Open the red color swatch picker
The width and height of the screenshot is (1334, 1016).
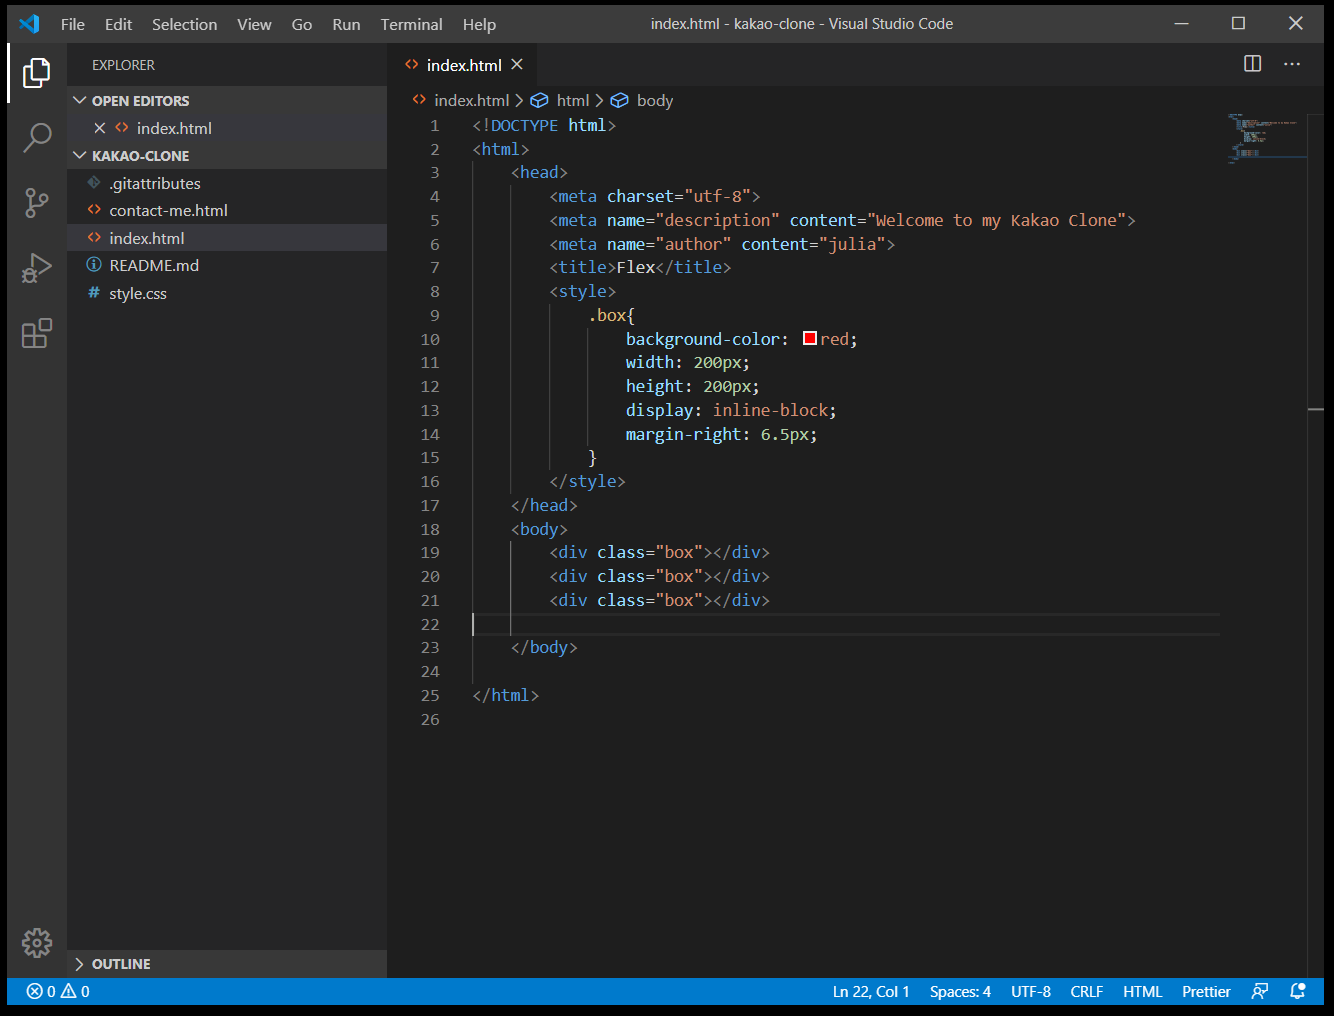pos(810,338)
